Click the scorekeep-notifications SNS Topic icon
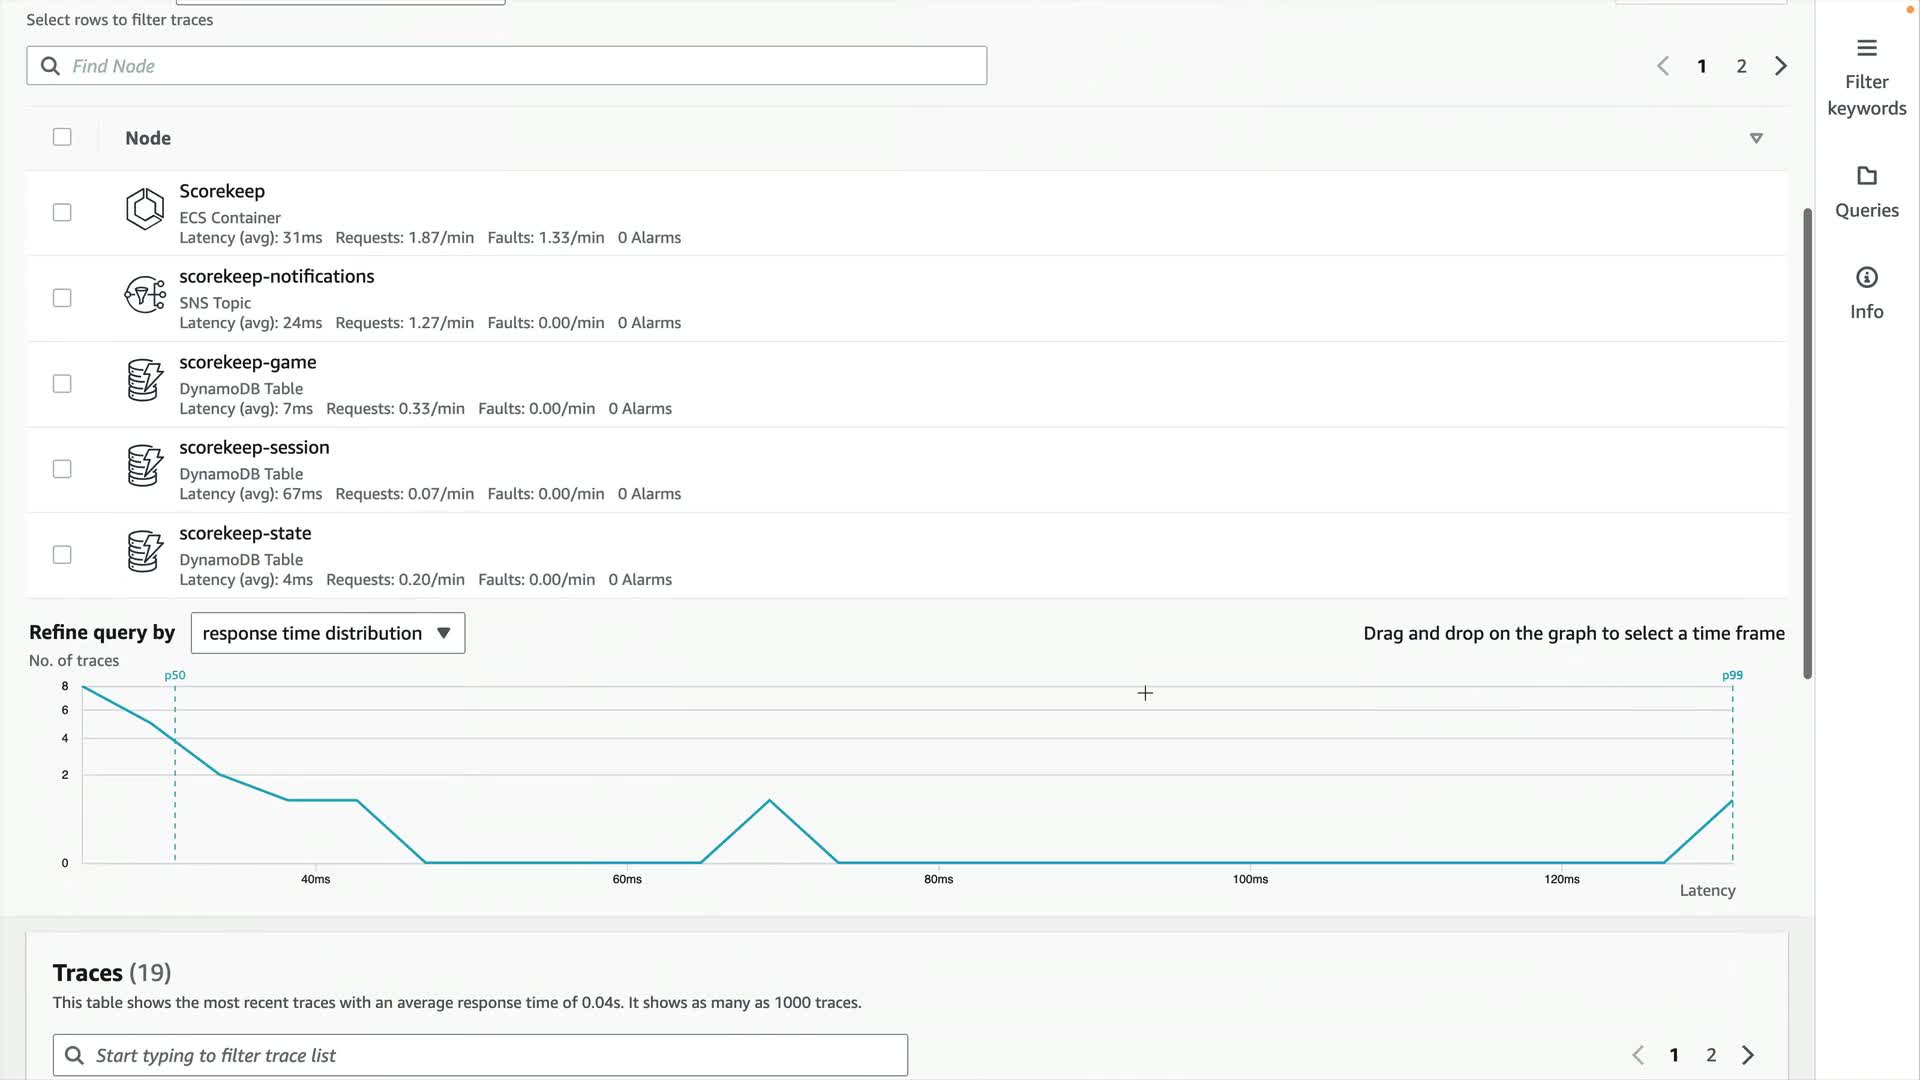 click(x=144, y=295)
